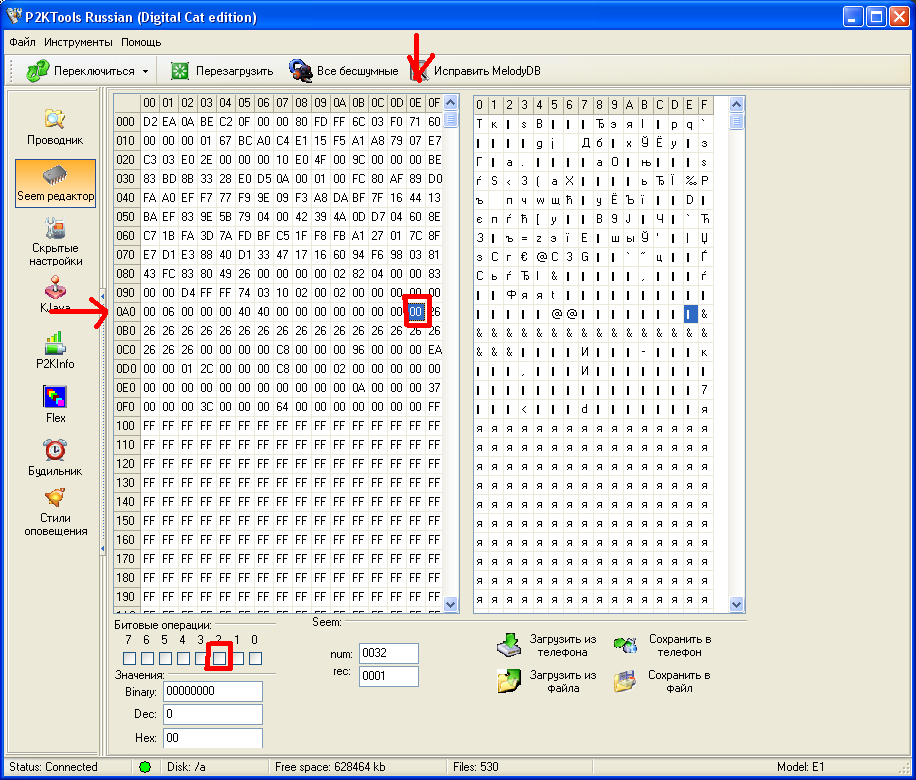
Task: Toggle bit 1 checkbox
Action: pos(237,658)
